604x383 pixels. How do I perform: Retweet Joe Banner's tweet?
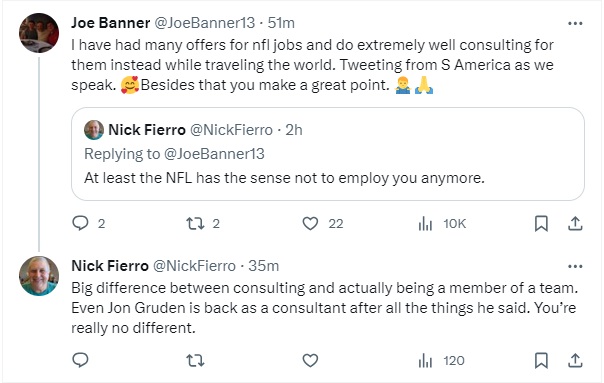tap(195, 223)
